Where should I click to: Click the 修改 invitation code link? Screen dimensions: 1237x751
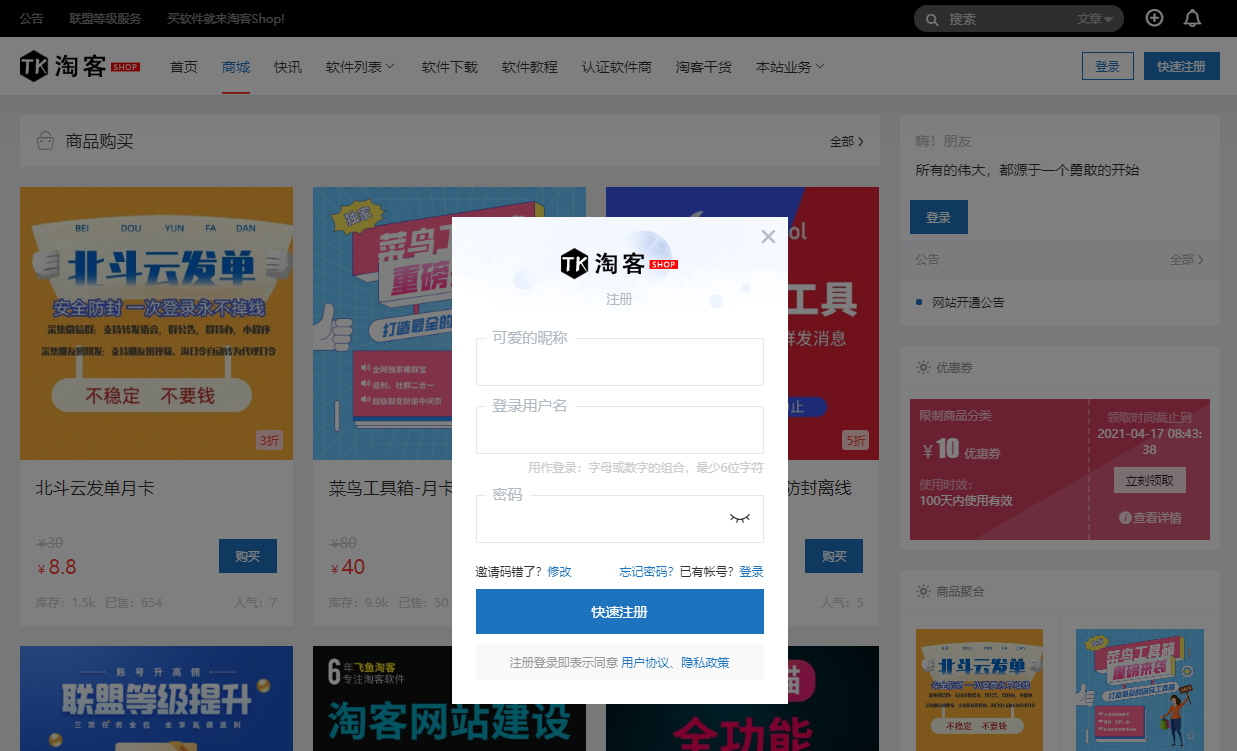(x=559, y=572)
